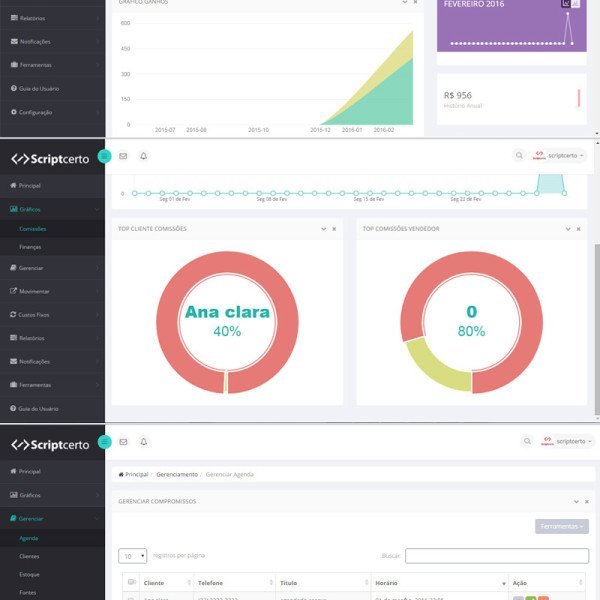Image resolution: width=600 pixels, height=600 pixels.
Task: Click the bell icon above the commissions donut charts
Action: pyautogui.click(x=143, y=156)
